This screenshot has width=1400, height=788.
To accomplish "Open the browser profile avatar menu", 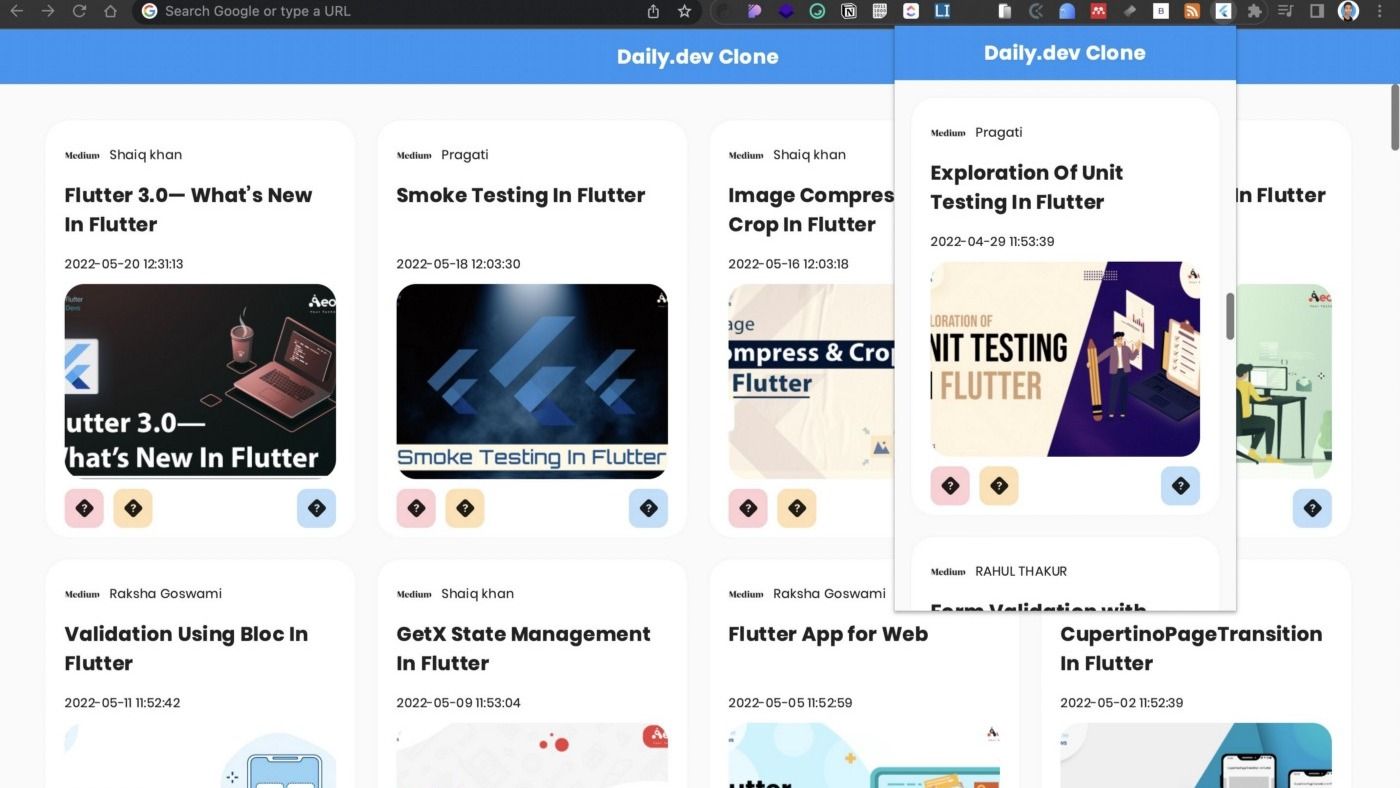I will point(1349,11).
